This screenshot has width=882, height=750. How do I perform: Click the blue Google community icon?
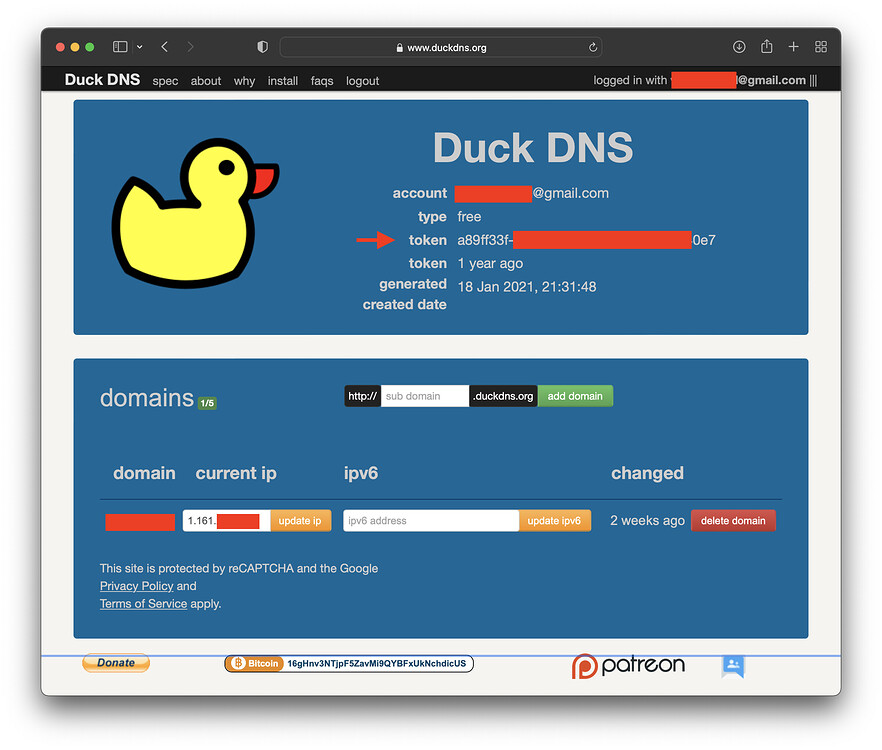pos(733,666)
